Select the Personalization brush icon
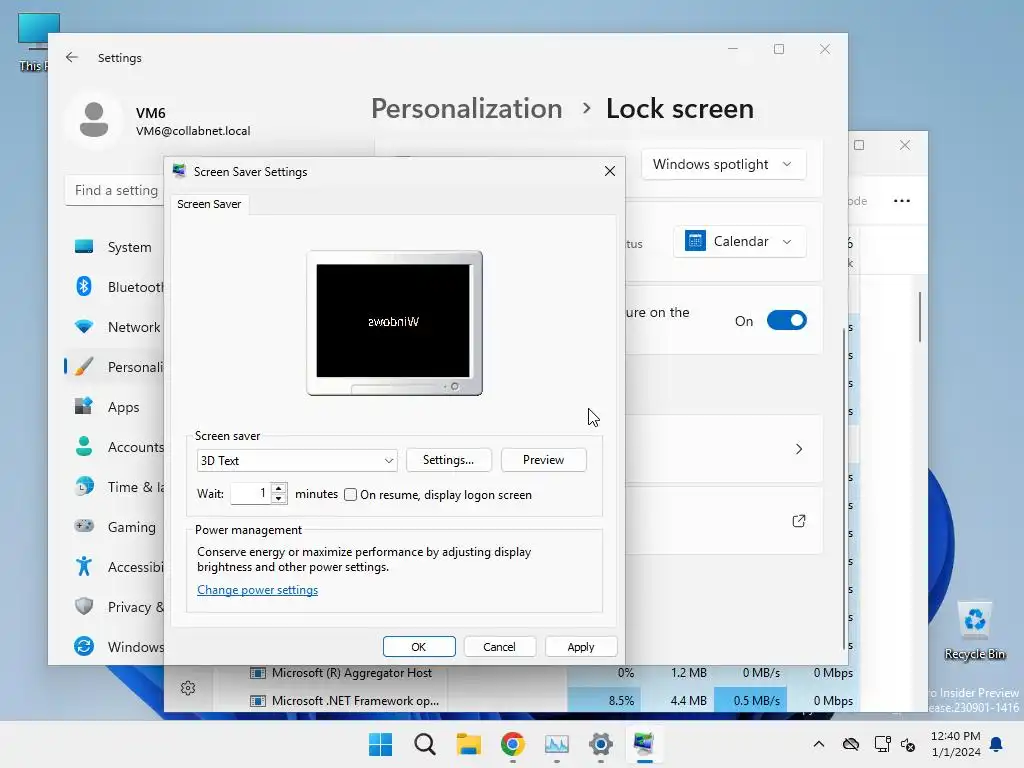Image resolution: width=1024 pixels, height=768 pixels. 84,366
